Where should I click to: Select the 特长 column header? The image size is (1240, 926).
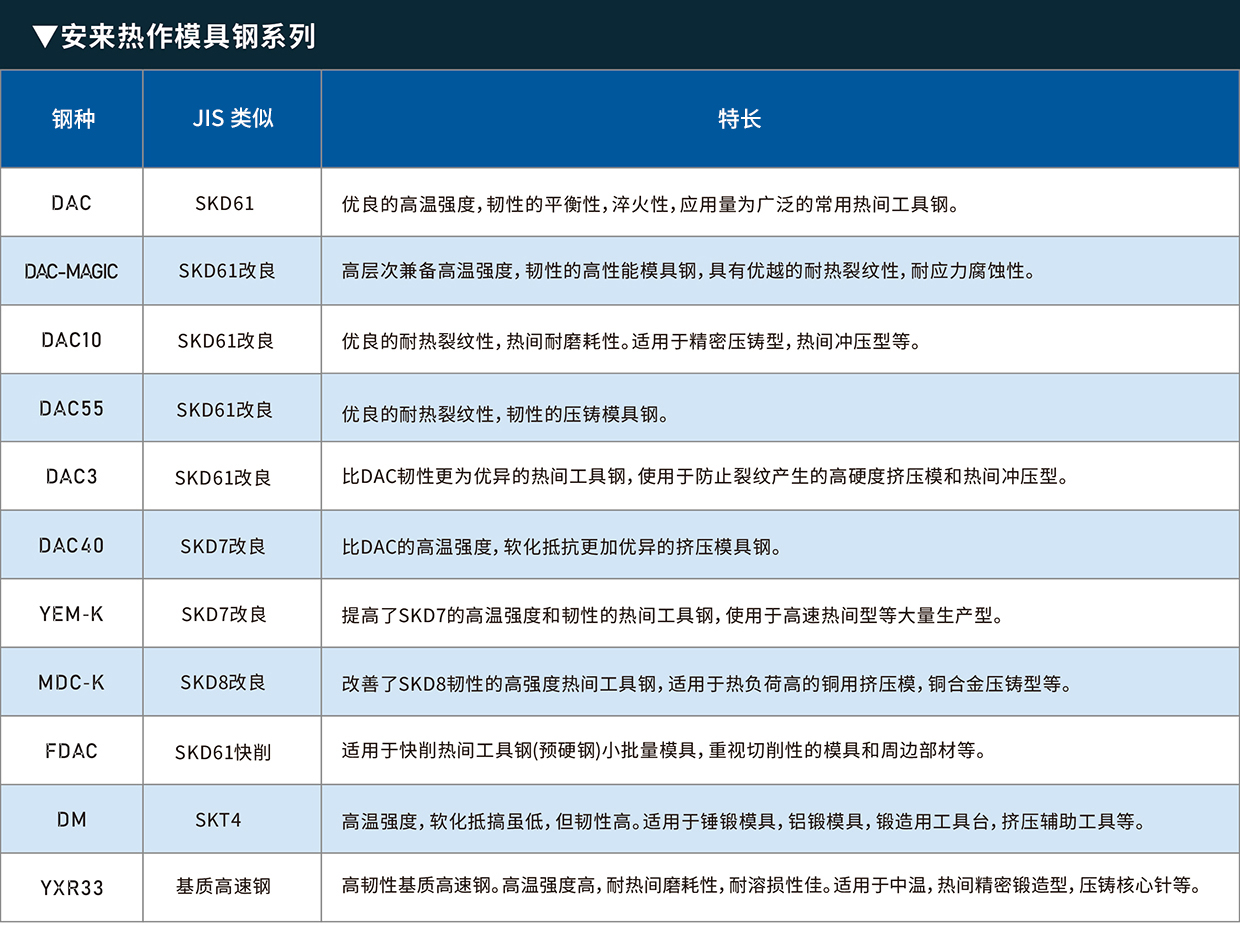click(x=780, y=118)
